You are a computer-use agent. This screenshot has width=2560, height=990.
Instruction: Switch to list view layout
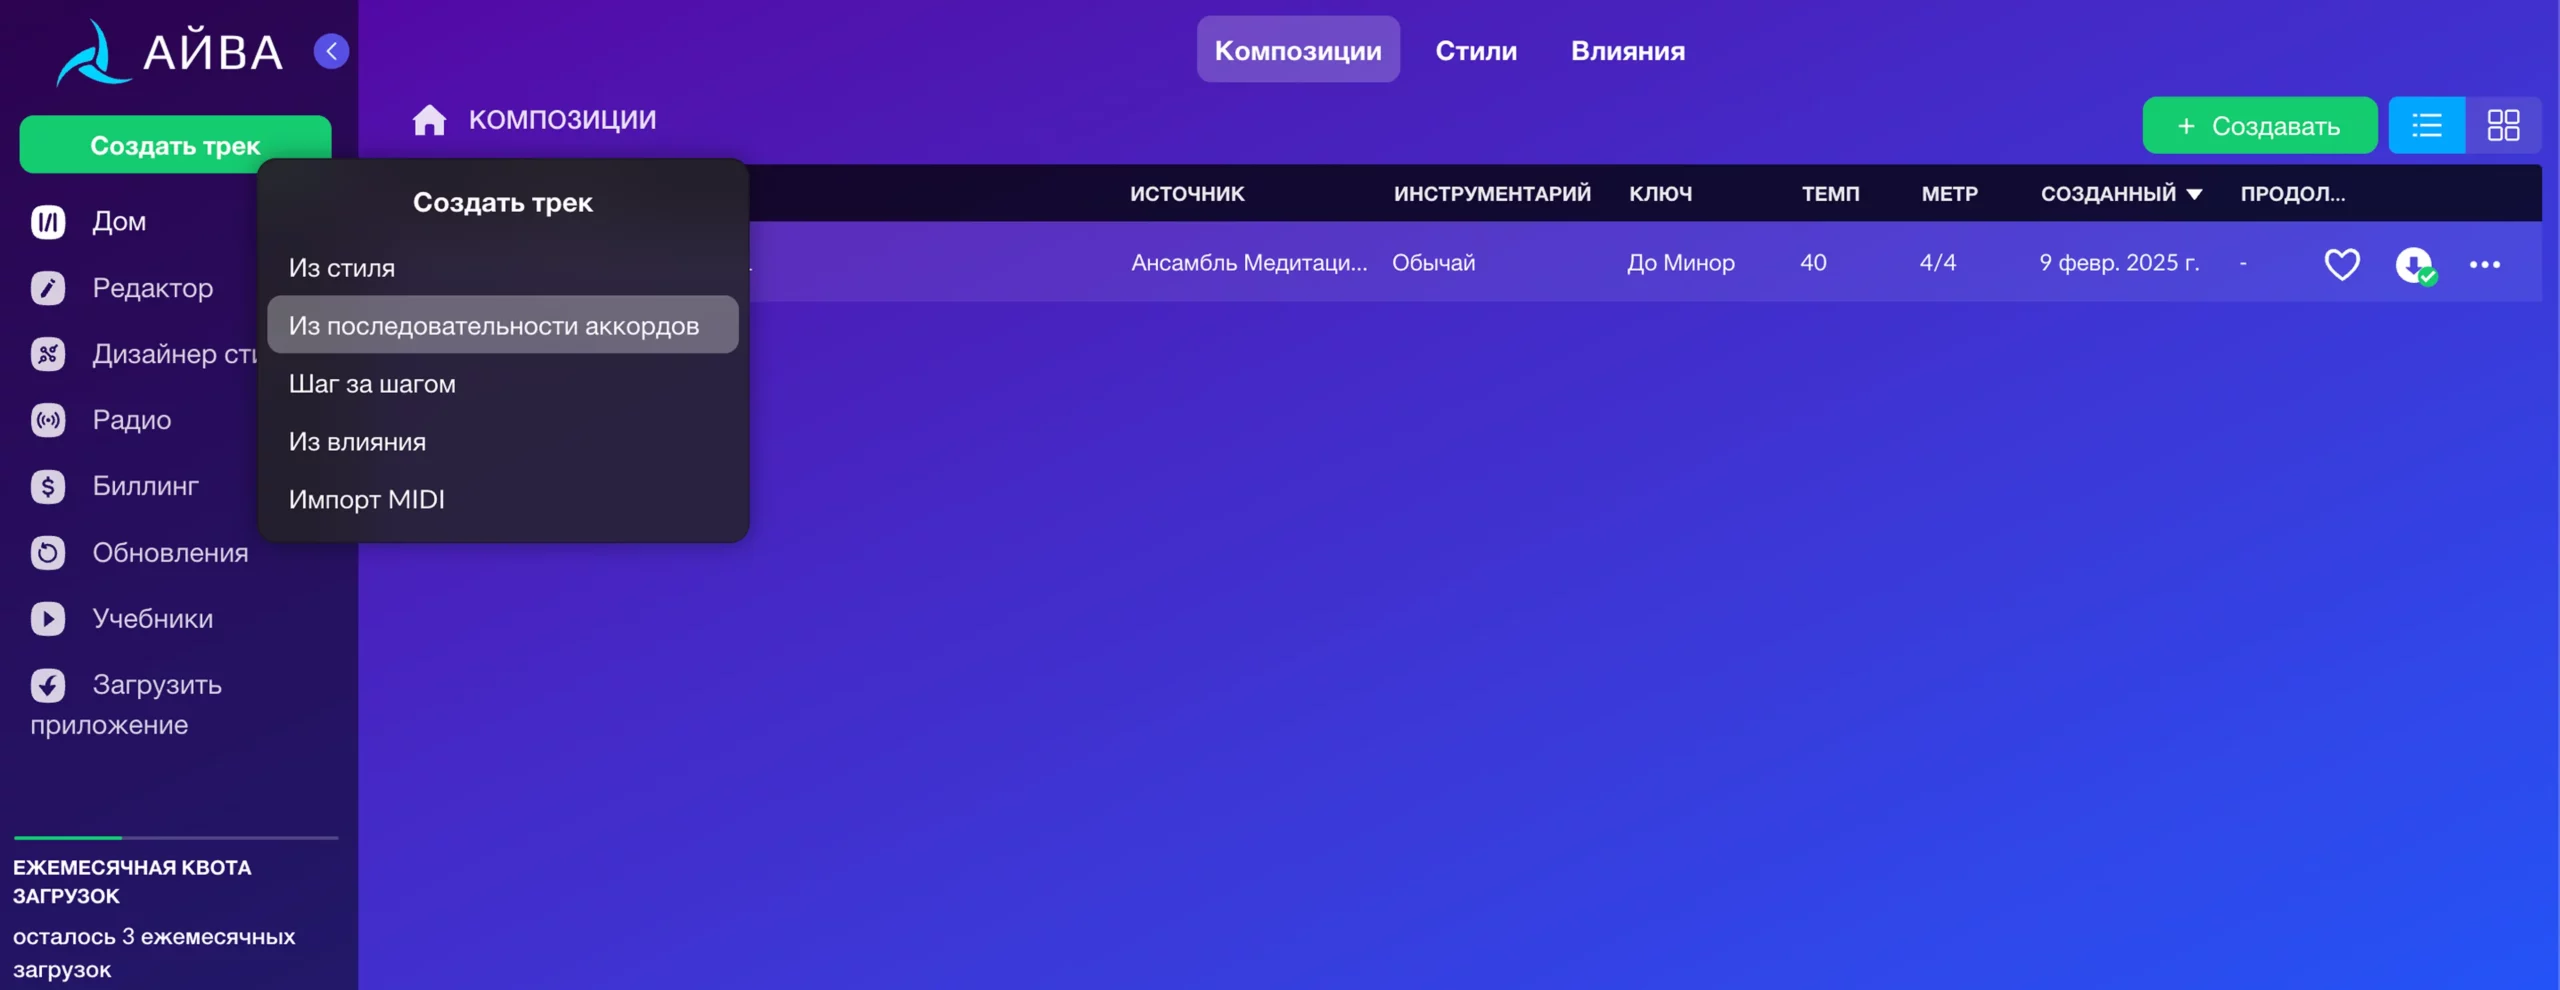point(2426,125)
